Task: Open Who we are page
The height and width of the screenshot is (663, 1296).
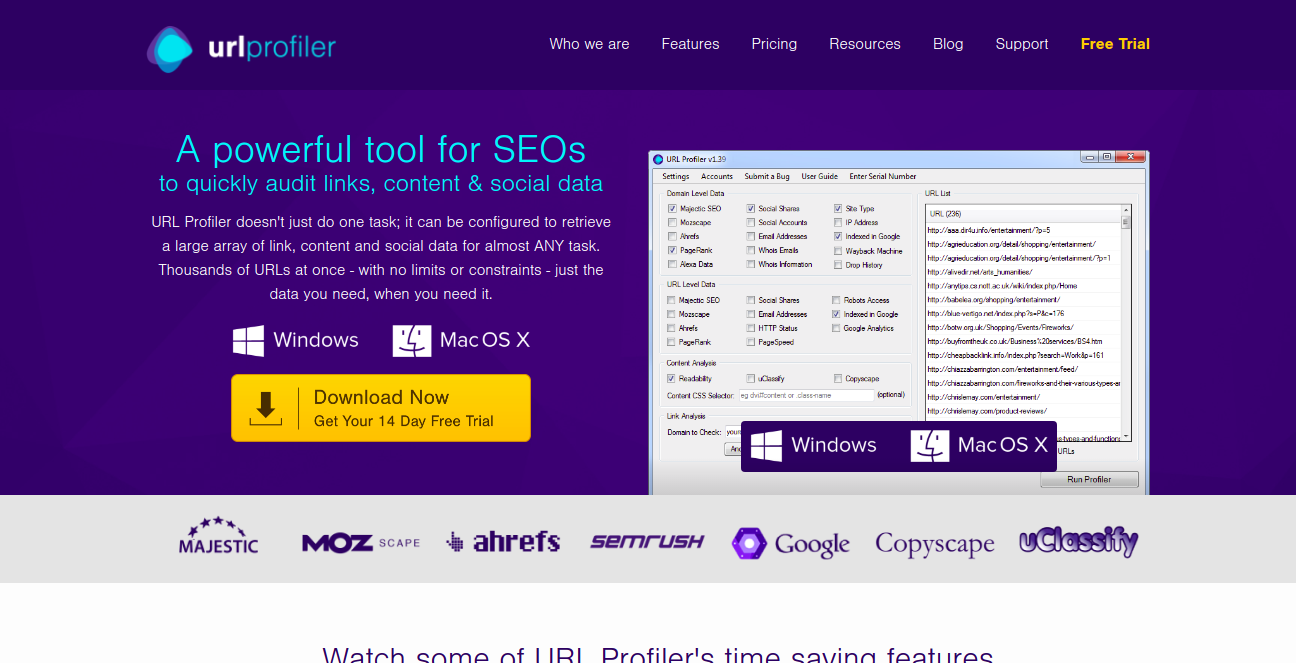Action: (x=589, y=44)
